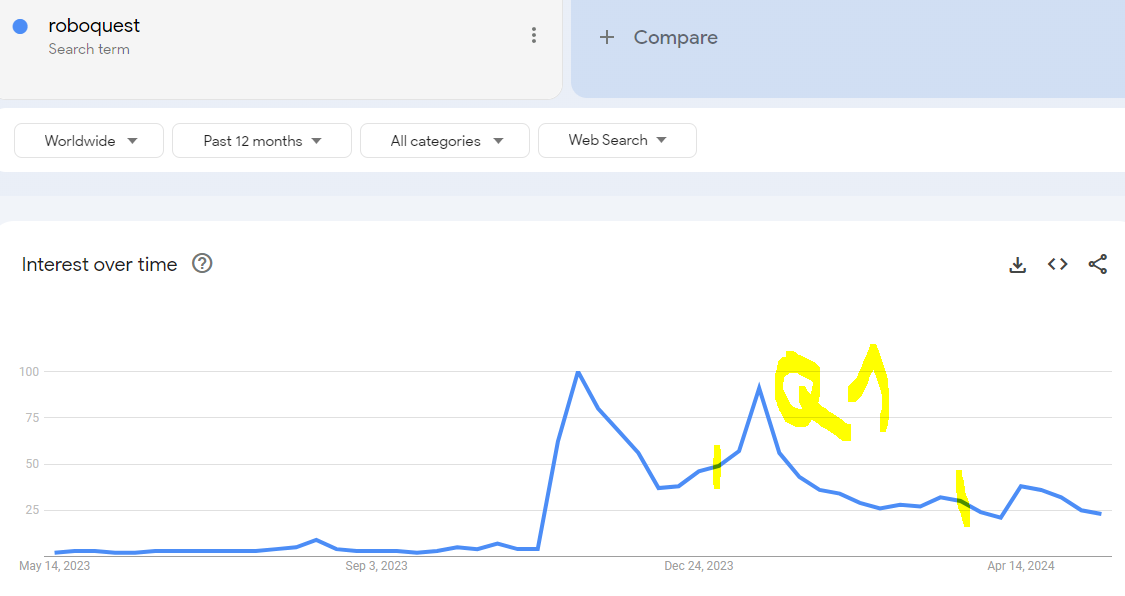Click the blue dot next to roboquest

click(20, 27)
